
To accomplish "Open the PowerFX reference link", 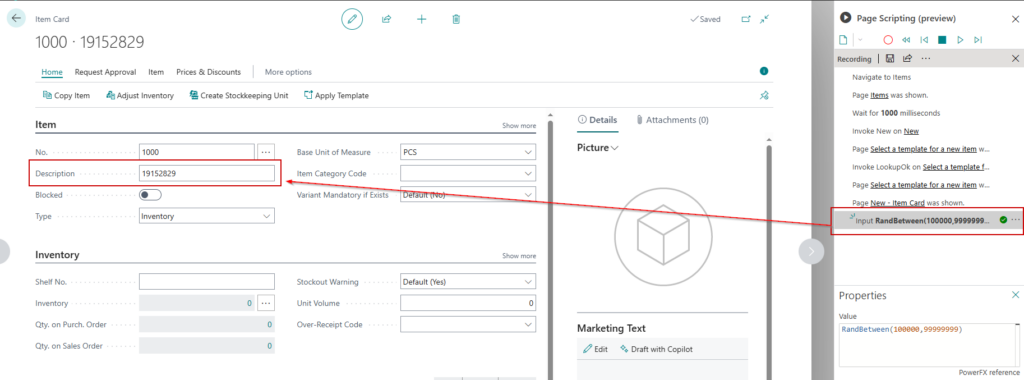I will click(x=989, y=372).
